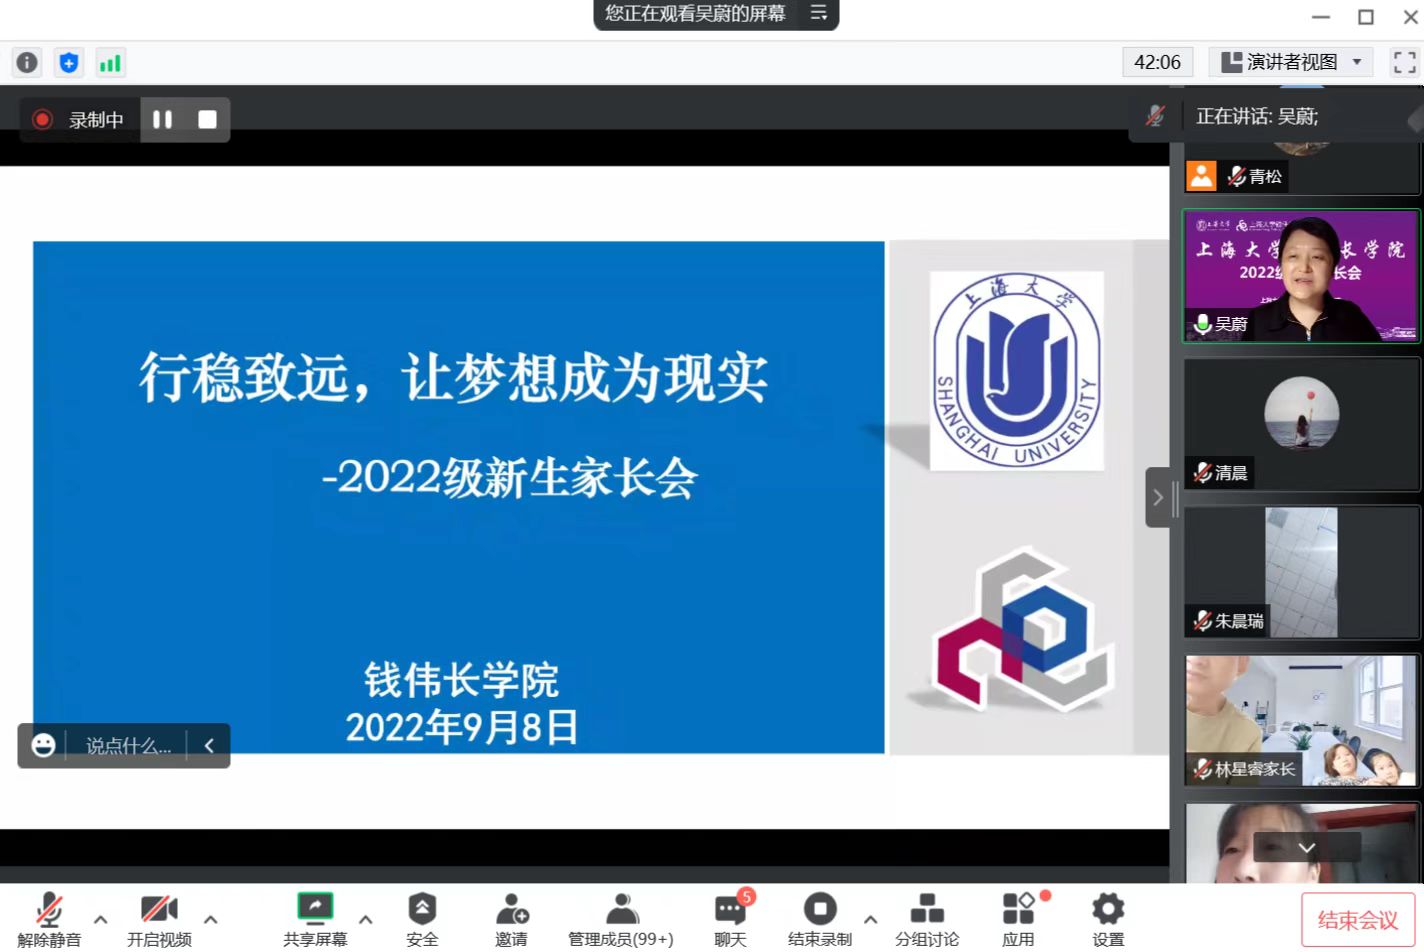Click the blue security shield icon

click(x=68, y=63)
